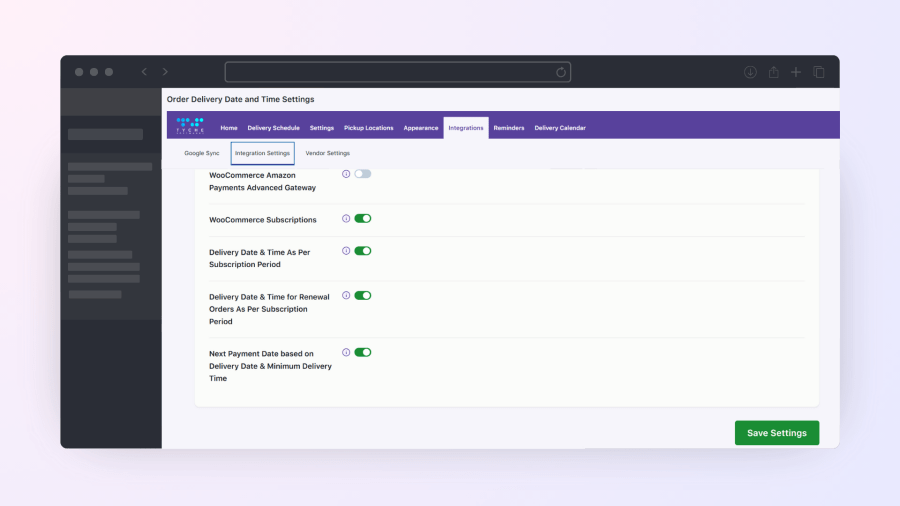
Task: Disable the WooCommerce Subscriptions toggle
Action: tap(362, 218)
